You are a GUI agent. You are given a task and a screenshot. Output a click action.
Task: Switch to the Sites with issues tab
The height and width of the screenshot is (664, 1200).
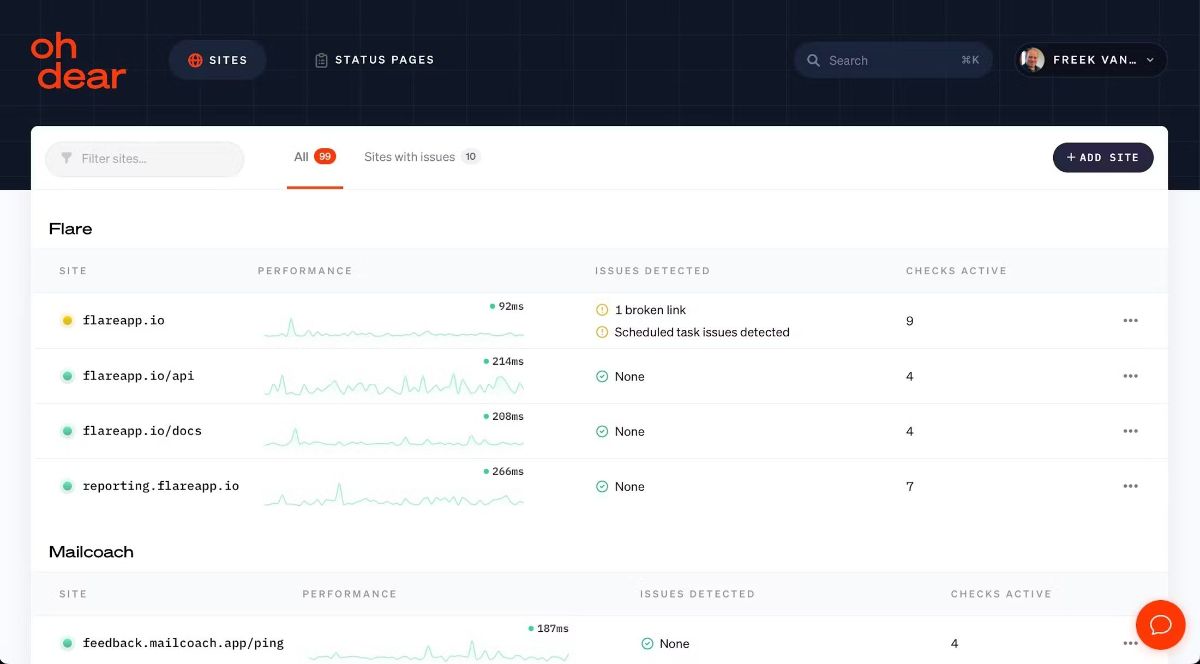[421, 157]
